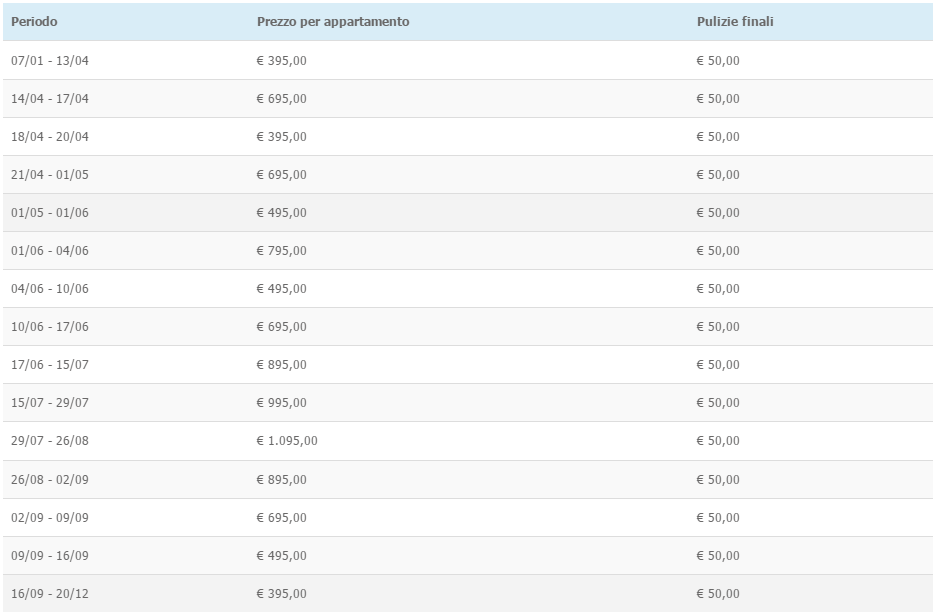This screenshot has width=936, height=612.
Task: Select the 07/01 - 13/04 period row
Action: pyautogui.click(x=468, y=60)
